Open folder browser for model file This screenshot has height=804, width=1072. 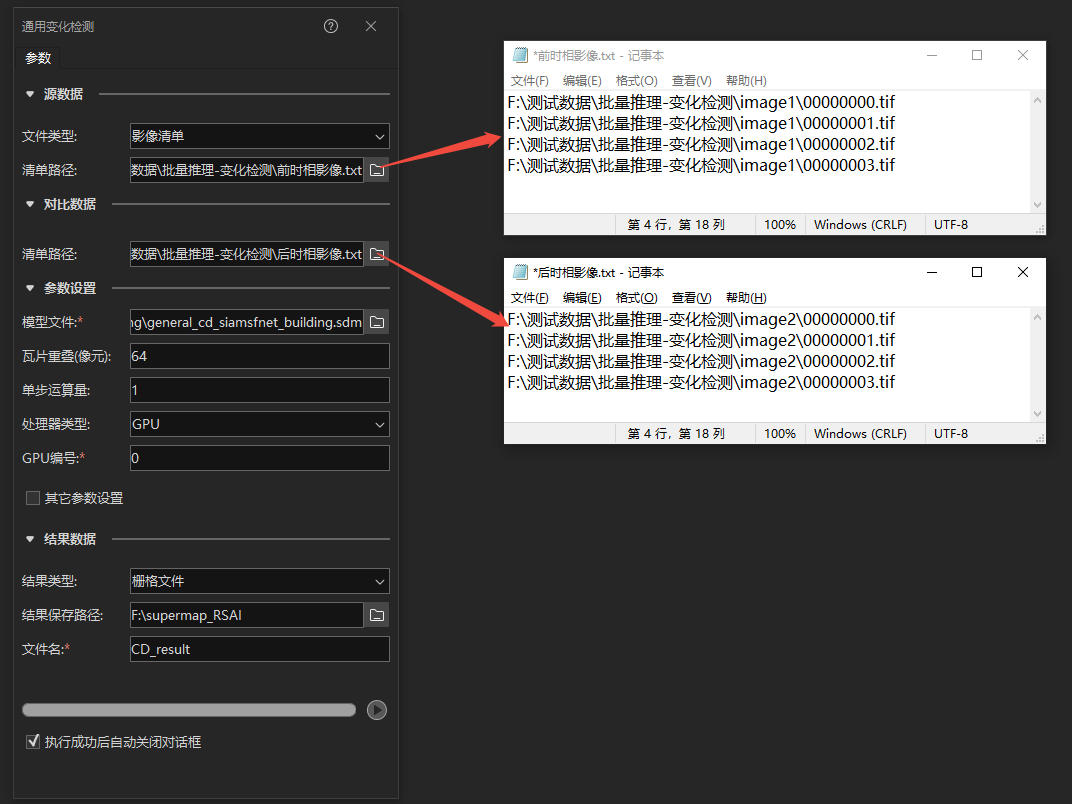(x=377, y=322)
